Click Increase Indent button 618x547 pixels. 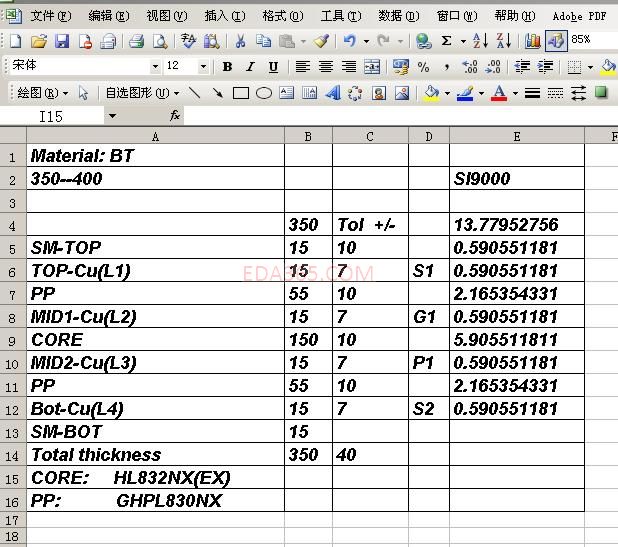545,67
